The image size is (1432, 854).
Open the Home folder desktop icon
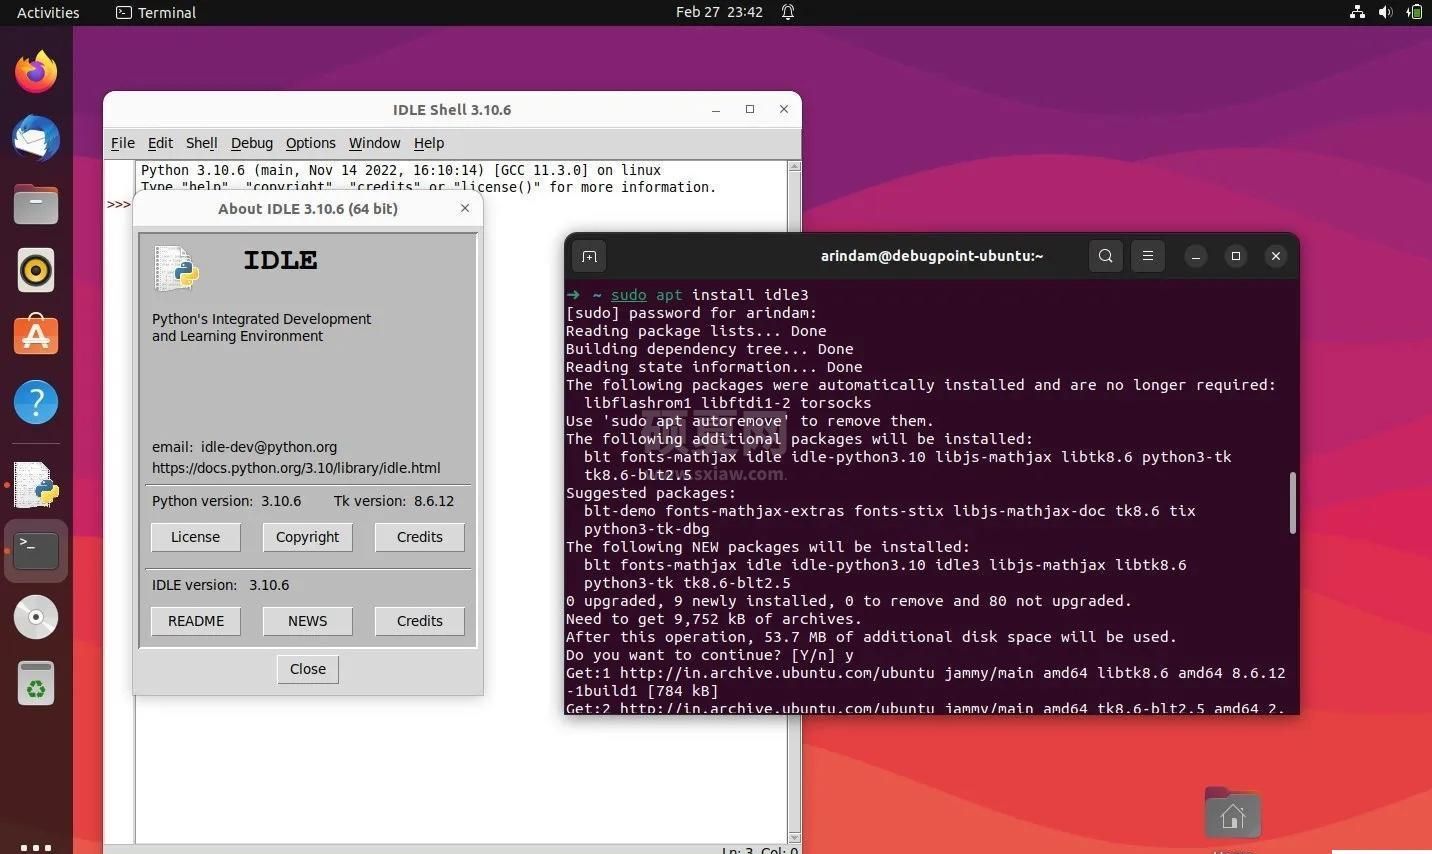1232,815
